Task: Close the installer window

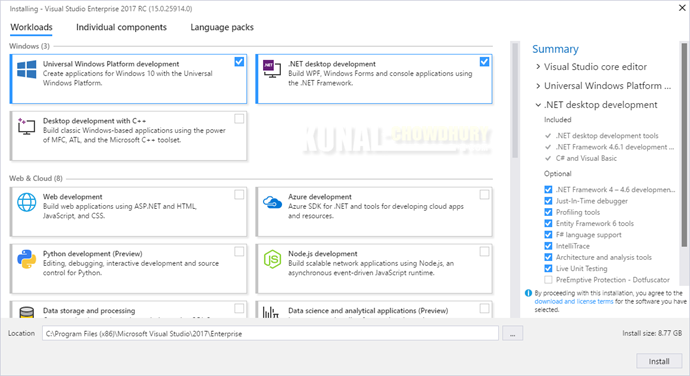Action: (x=682, y=8)
